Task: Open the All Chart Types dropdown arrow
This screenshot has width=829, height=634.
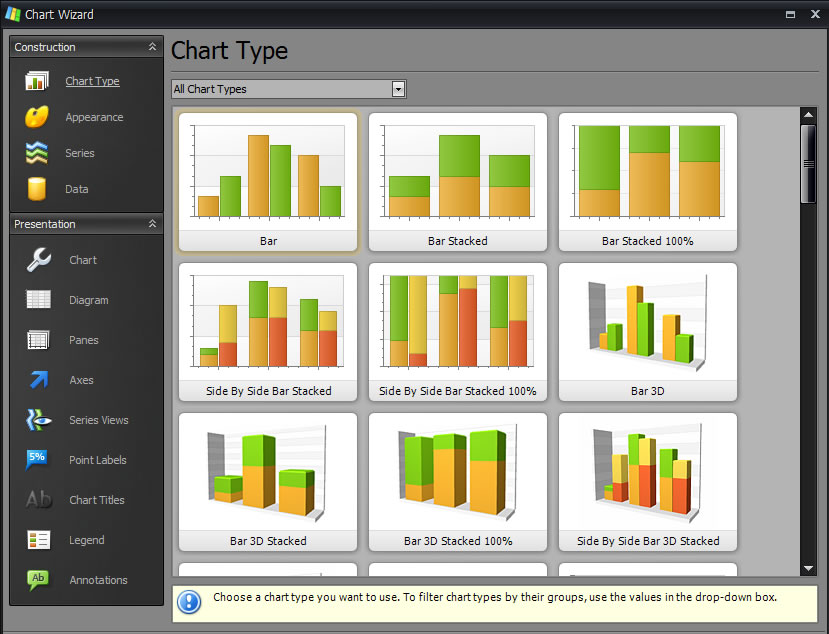Action: (x=399, y=89)
